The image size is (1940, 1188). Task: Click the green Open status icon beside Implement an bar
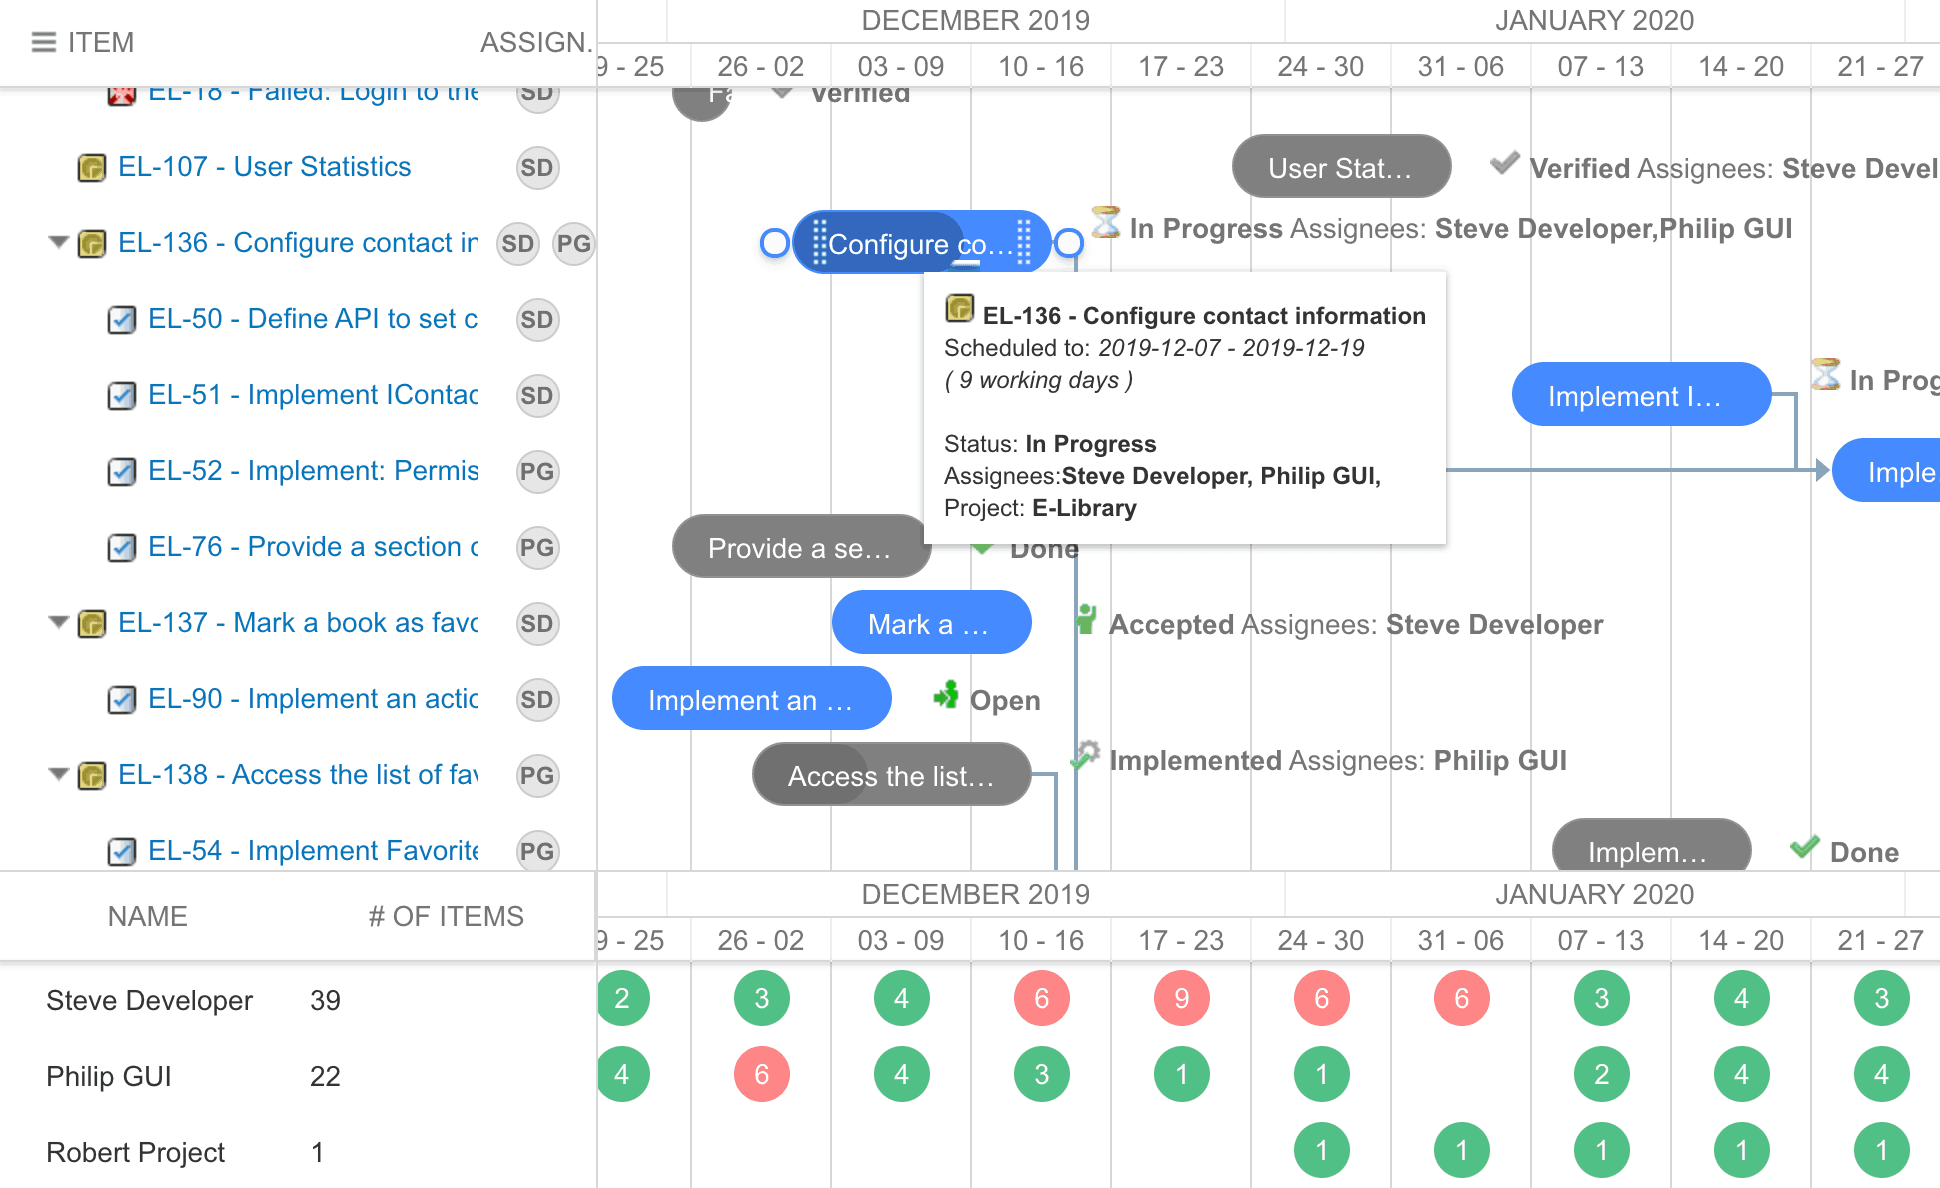[946, 697]
